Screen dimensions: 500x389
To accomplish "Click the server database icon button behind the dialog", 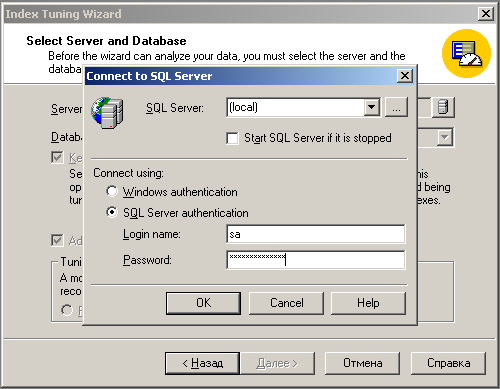I will [x=443, y=107].
